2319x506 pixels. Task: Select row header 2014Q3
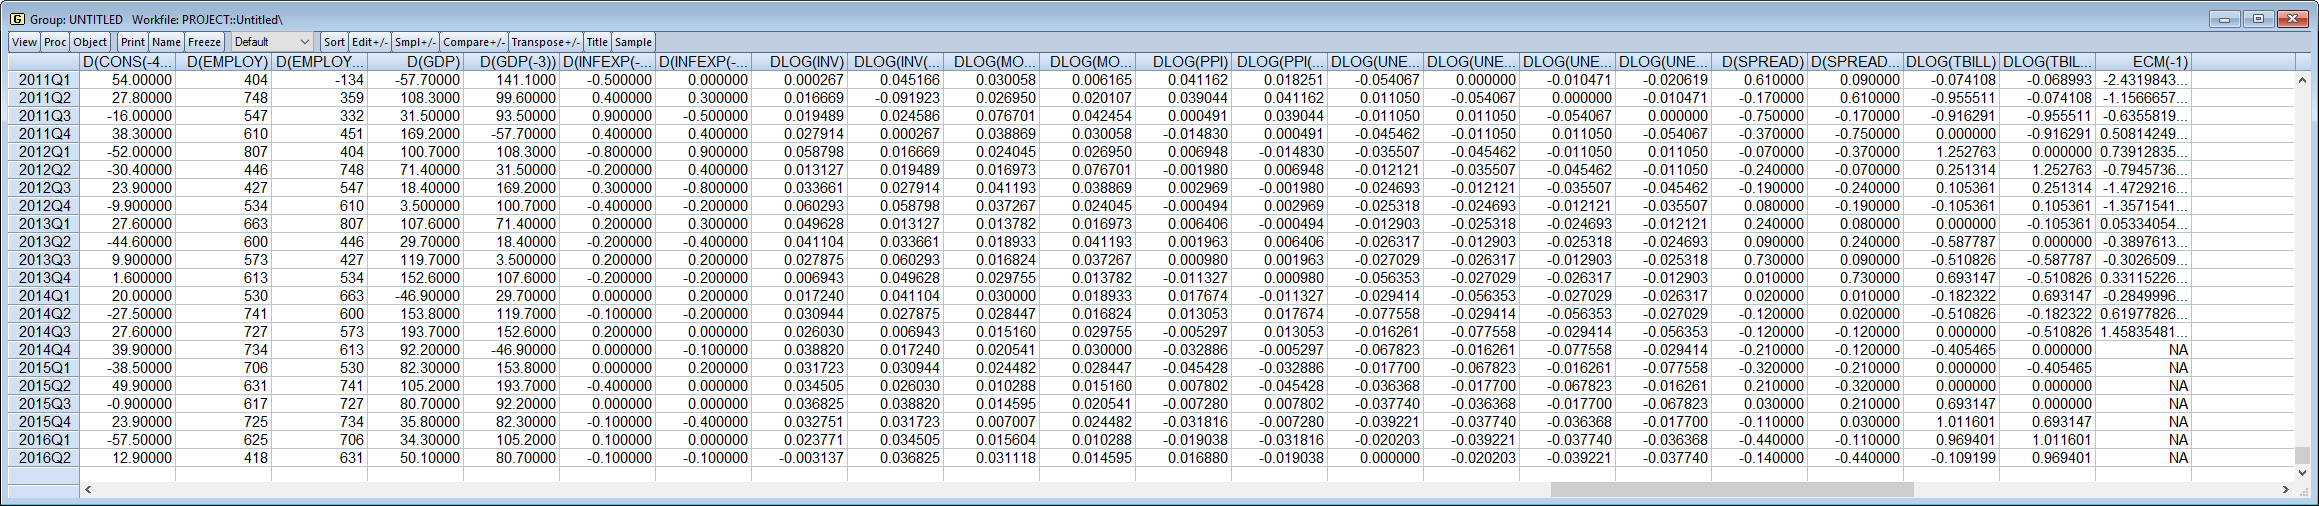(x=44, y=332)
